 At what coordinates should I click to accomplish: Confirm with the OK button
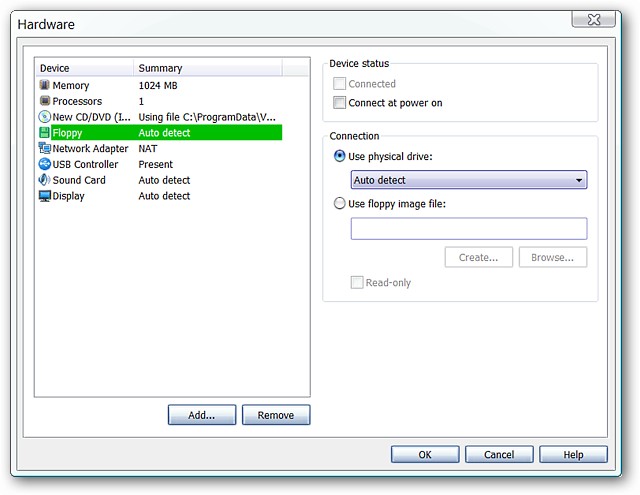(425, 455)
